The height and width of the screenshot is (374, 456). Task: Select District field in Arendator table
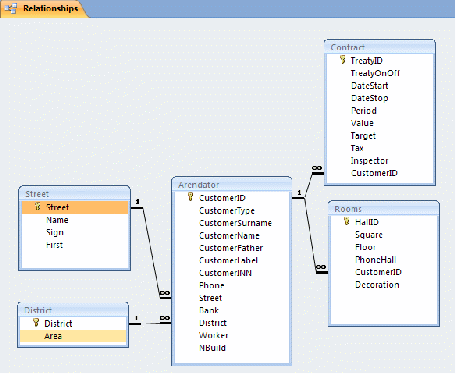click(x=213, y=323)
